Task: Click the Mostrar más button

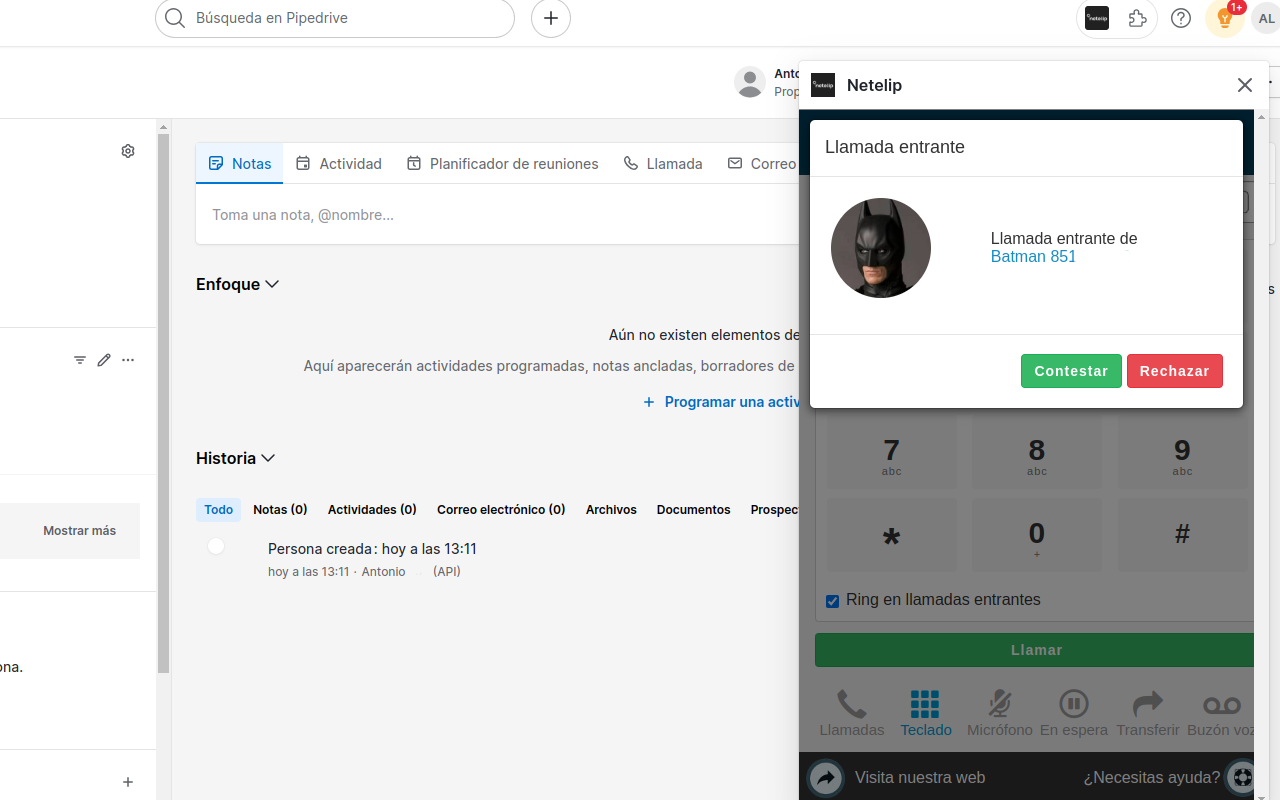Action: coord(79,531)
